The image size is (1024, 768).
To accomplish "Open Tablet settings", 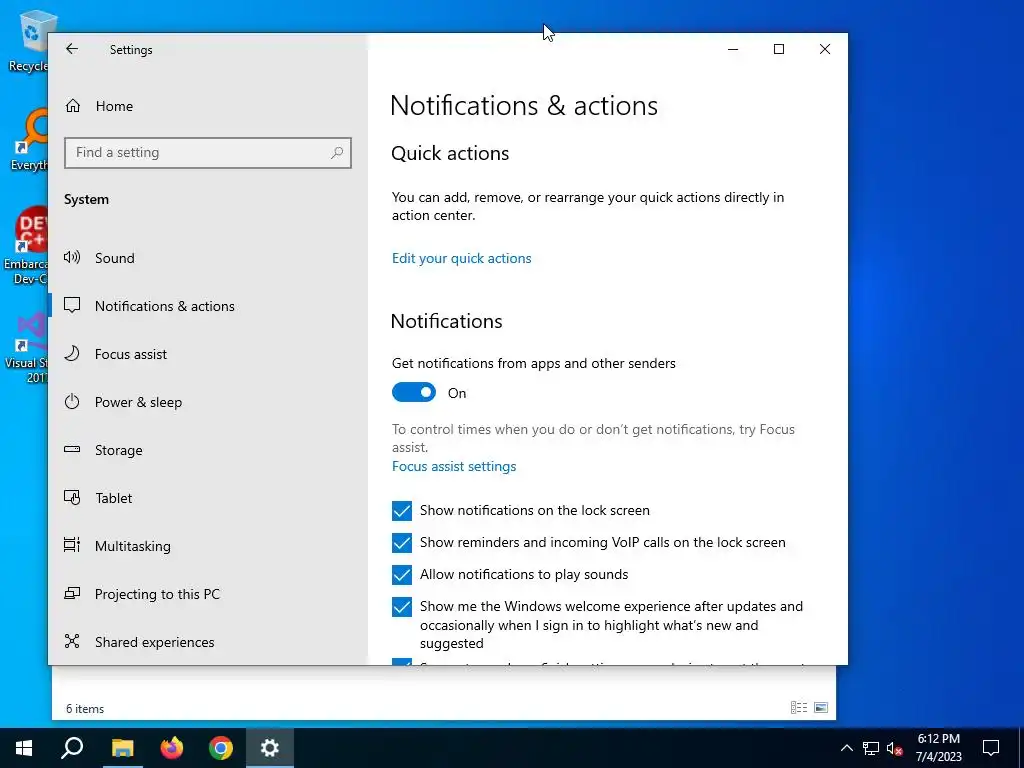I will (208, 498).
